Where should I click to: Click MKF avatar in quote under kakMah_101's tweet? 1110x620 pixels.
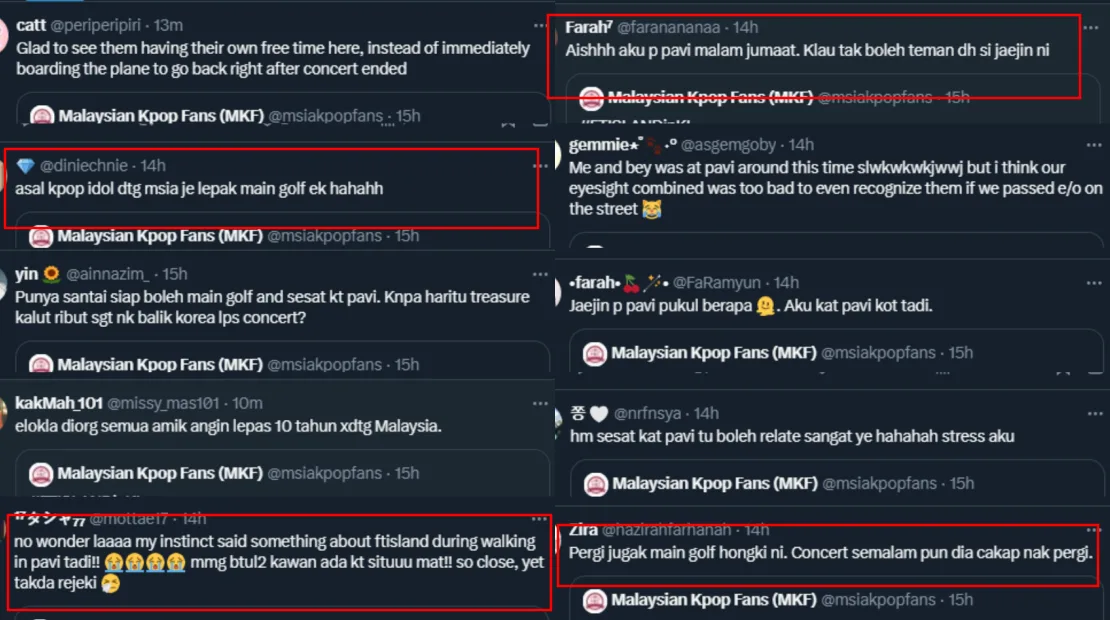[42, 473]
